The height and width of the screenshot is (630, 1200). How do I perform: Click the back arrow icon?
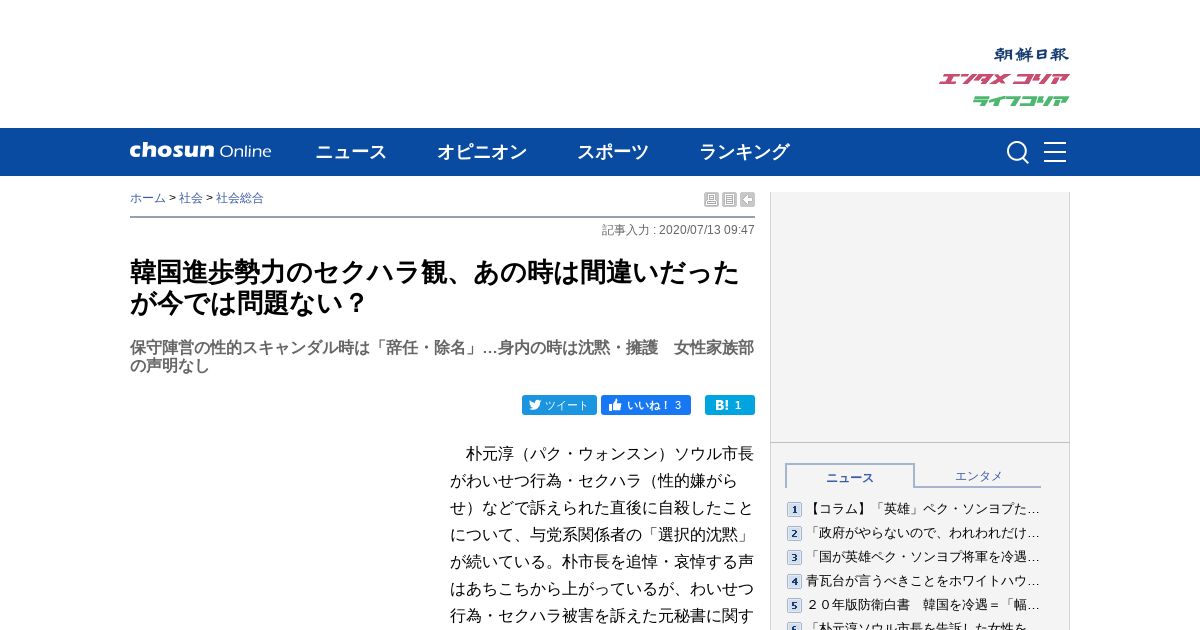pos(747,200)
